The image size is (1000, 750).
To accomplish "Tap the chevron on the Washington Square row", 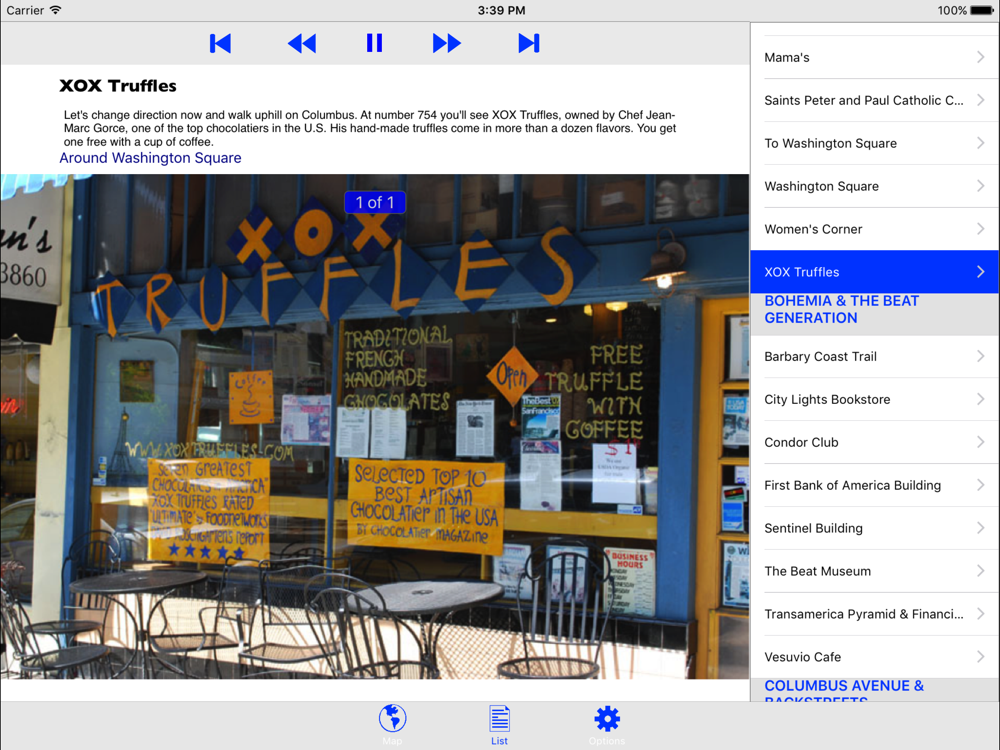I will [x=981, y=186].
